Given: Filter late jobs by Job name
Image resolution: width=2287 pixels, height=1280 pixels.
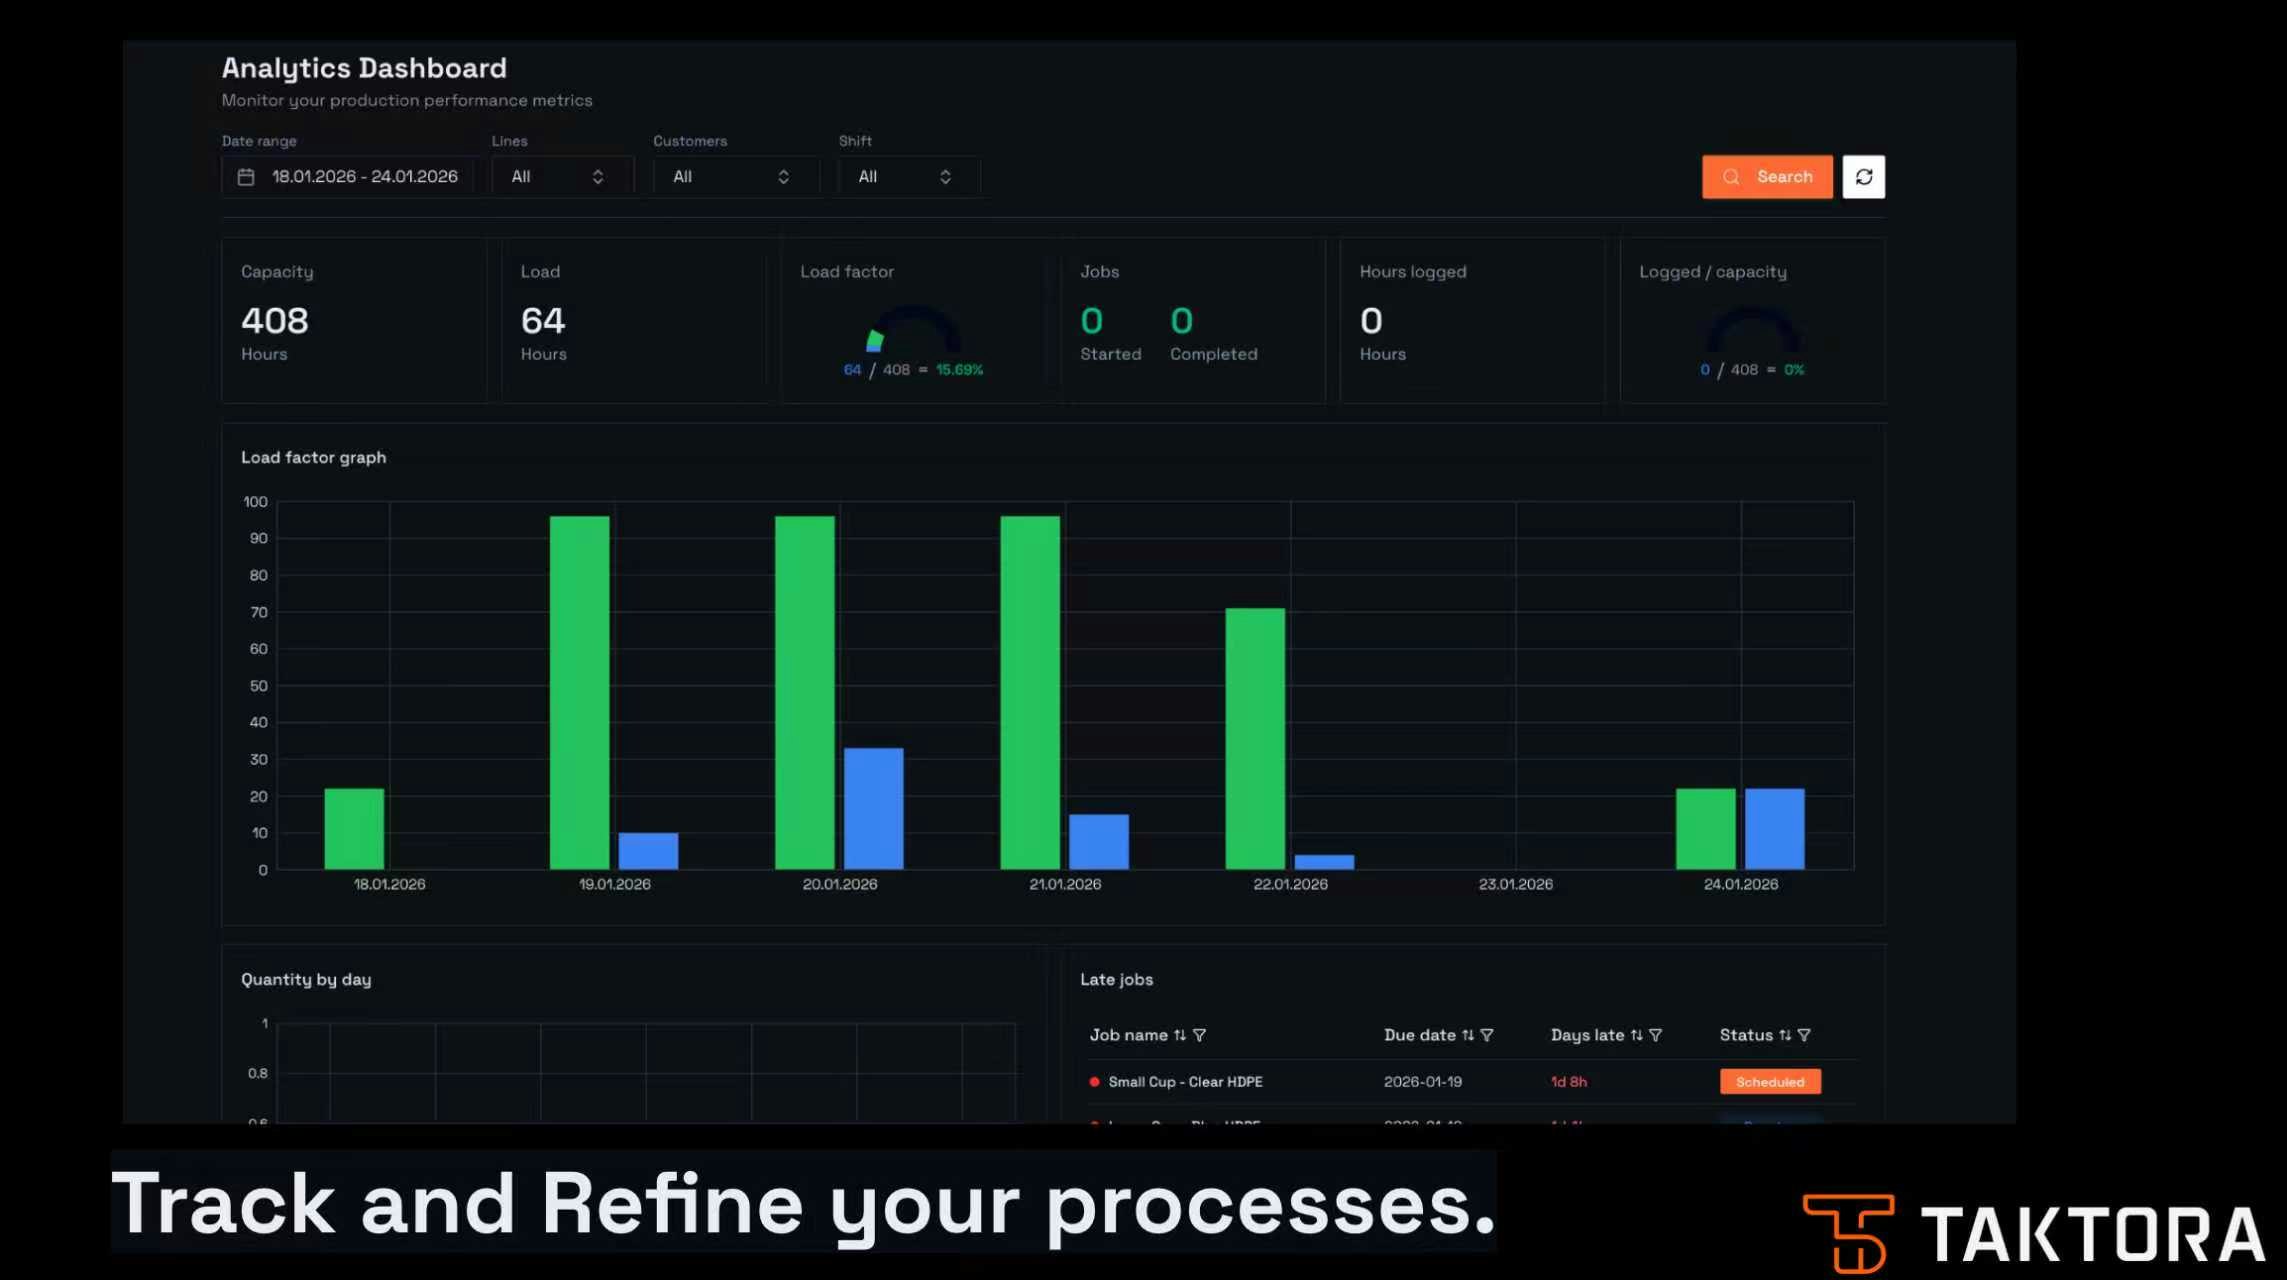Looking at the screenshot, I should click(x=1199, y=1035).
